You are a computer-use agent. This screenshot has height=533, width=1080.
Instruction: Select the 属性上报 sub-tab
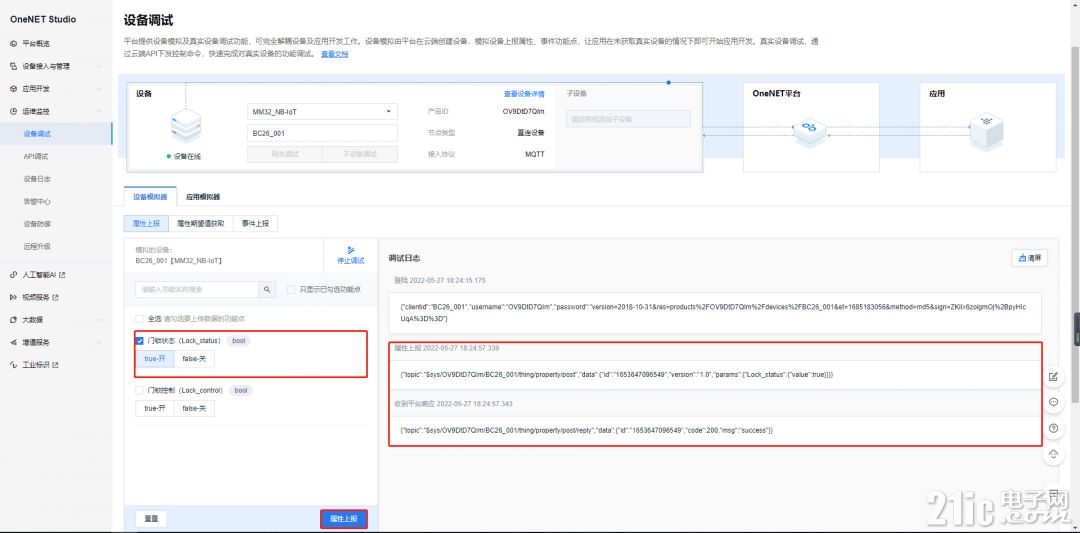pyautogui.click(x=145, y=223)
